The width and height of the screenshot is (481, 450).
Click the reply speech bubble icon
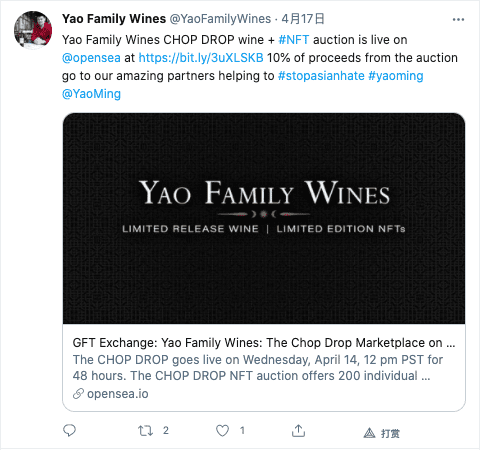(x=69, y=430)
